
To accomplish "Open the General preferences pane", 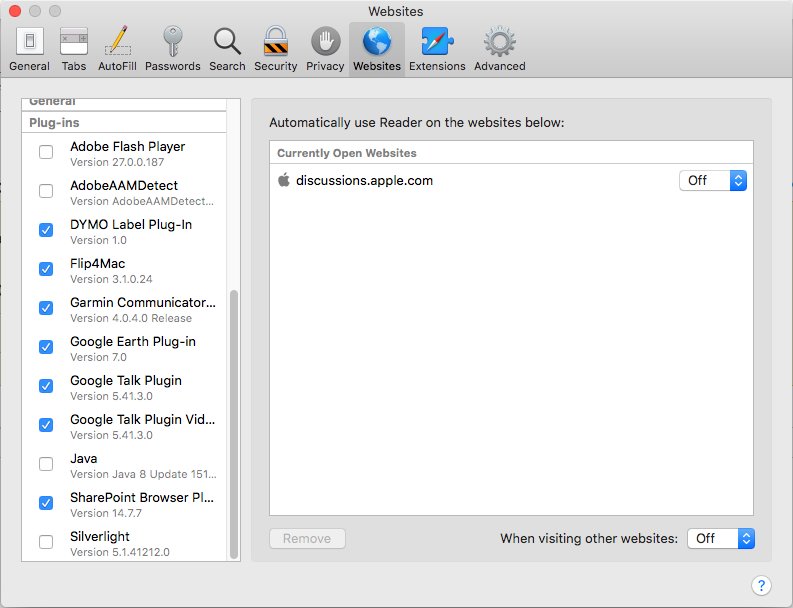I will point(29,48).
